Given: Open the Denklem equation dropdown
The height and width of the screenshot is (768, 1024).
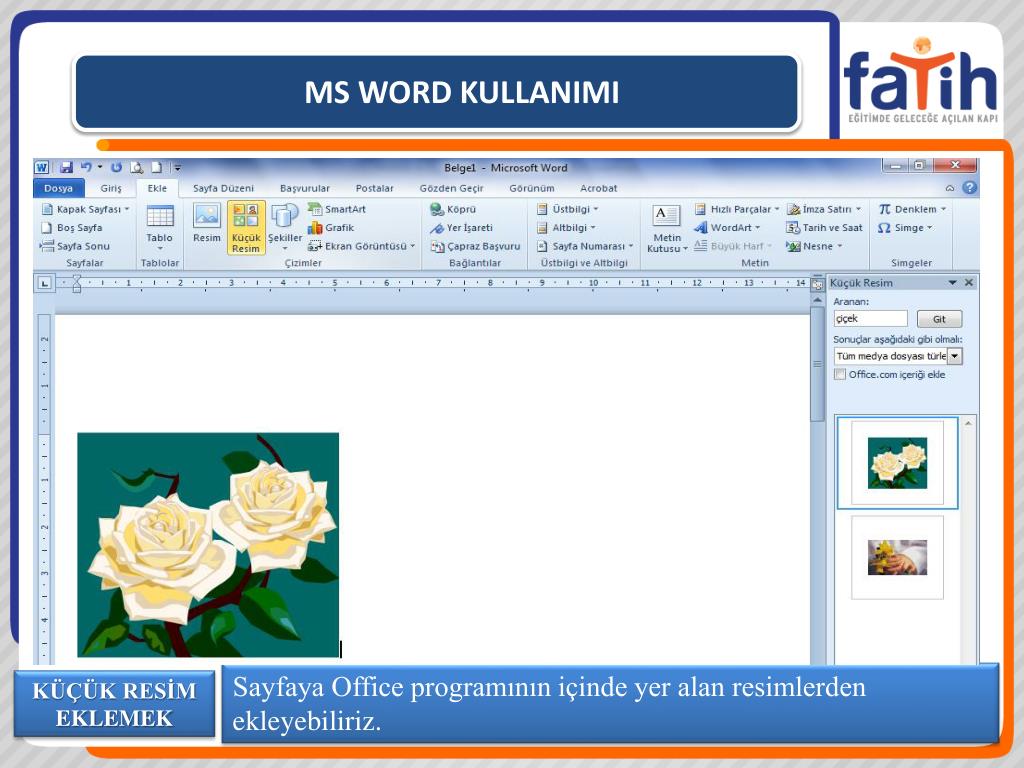Looking at the screenshot, I should click(x=943, y=209).
